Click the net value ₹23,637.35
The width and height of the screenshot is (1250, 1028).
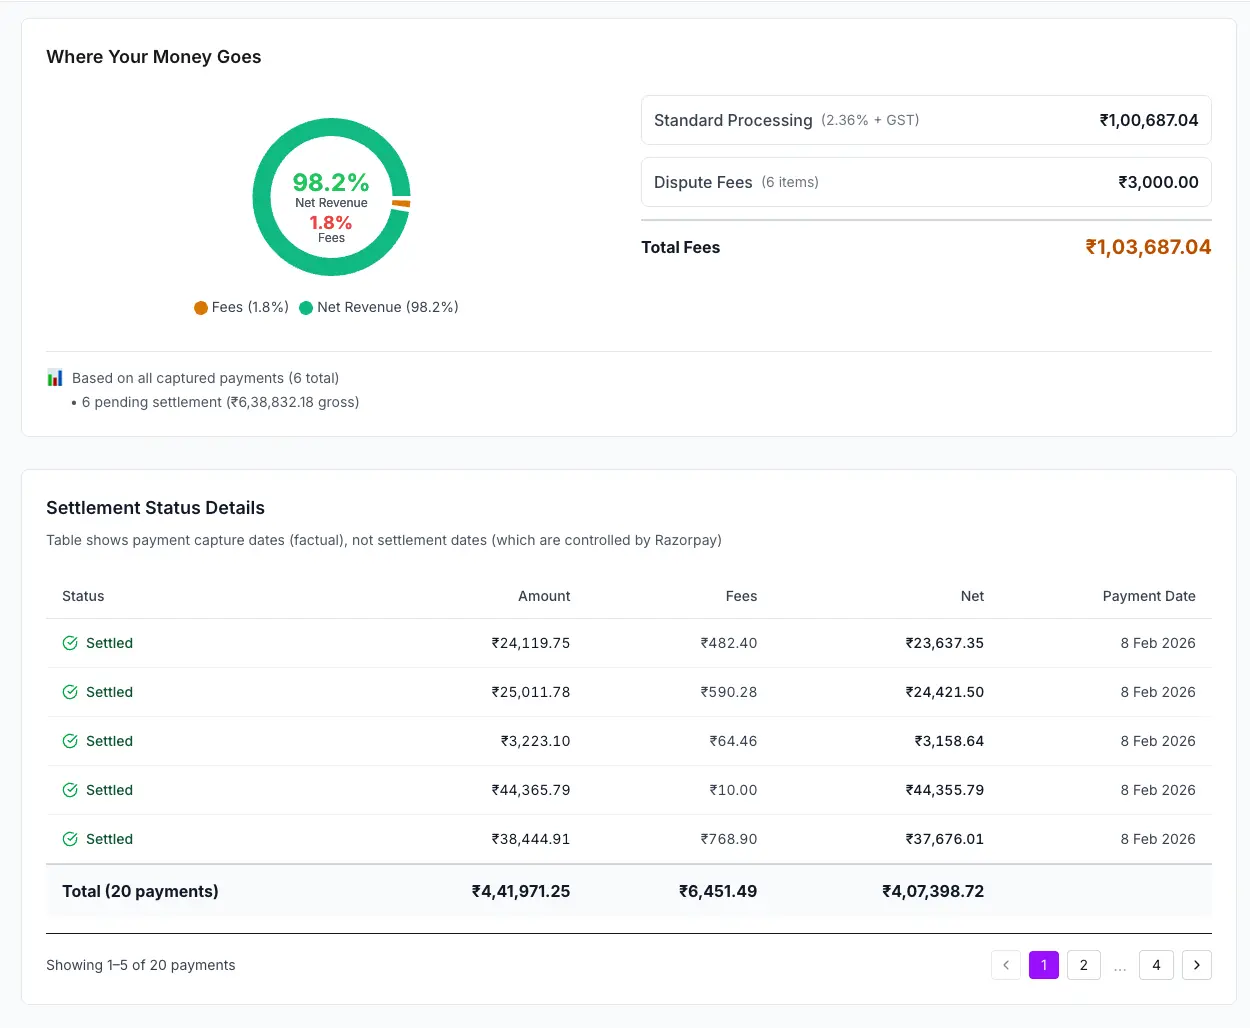(945, 643)
